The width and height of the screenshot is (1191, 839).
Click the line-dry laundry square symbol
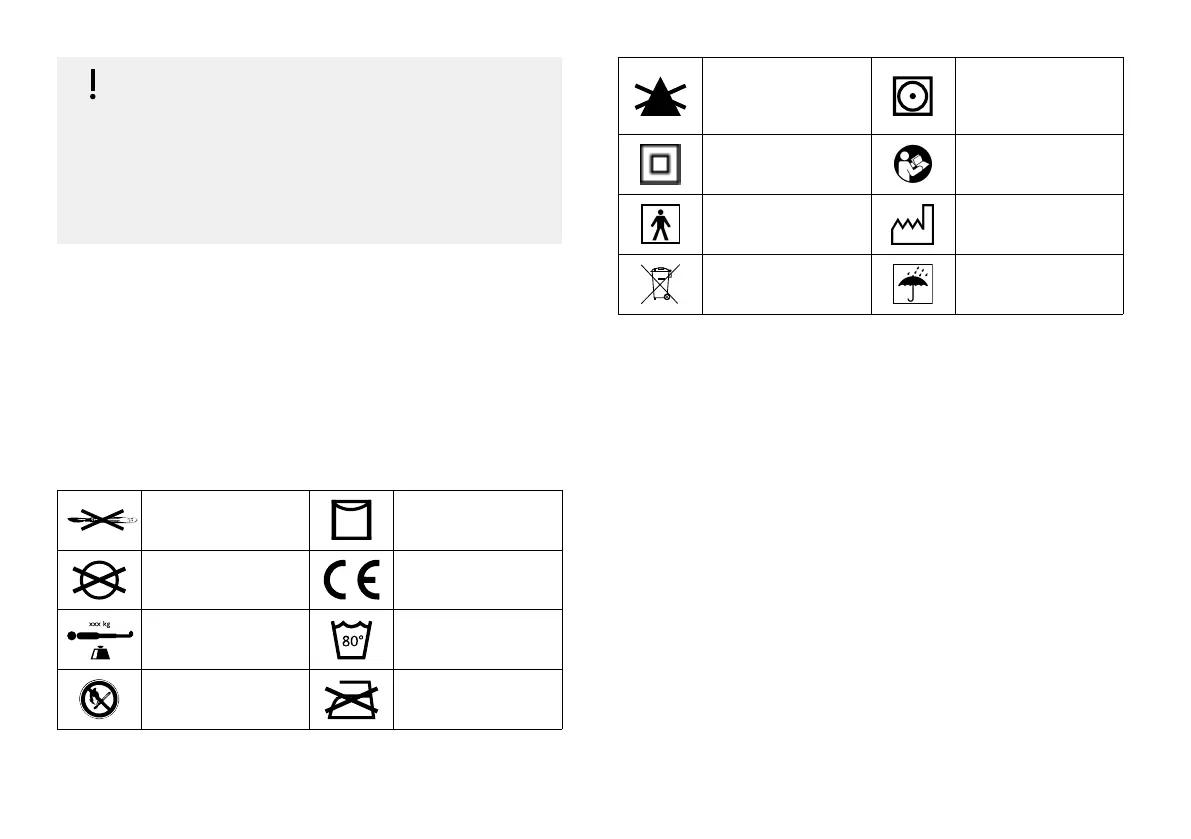352,520
